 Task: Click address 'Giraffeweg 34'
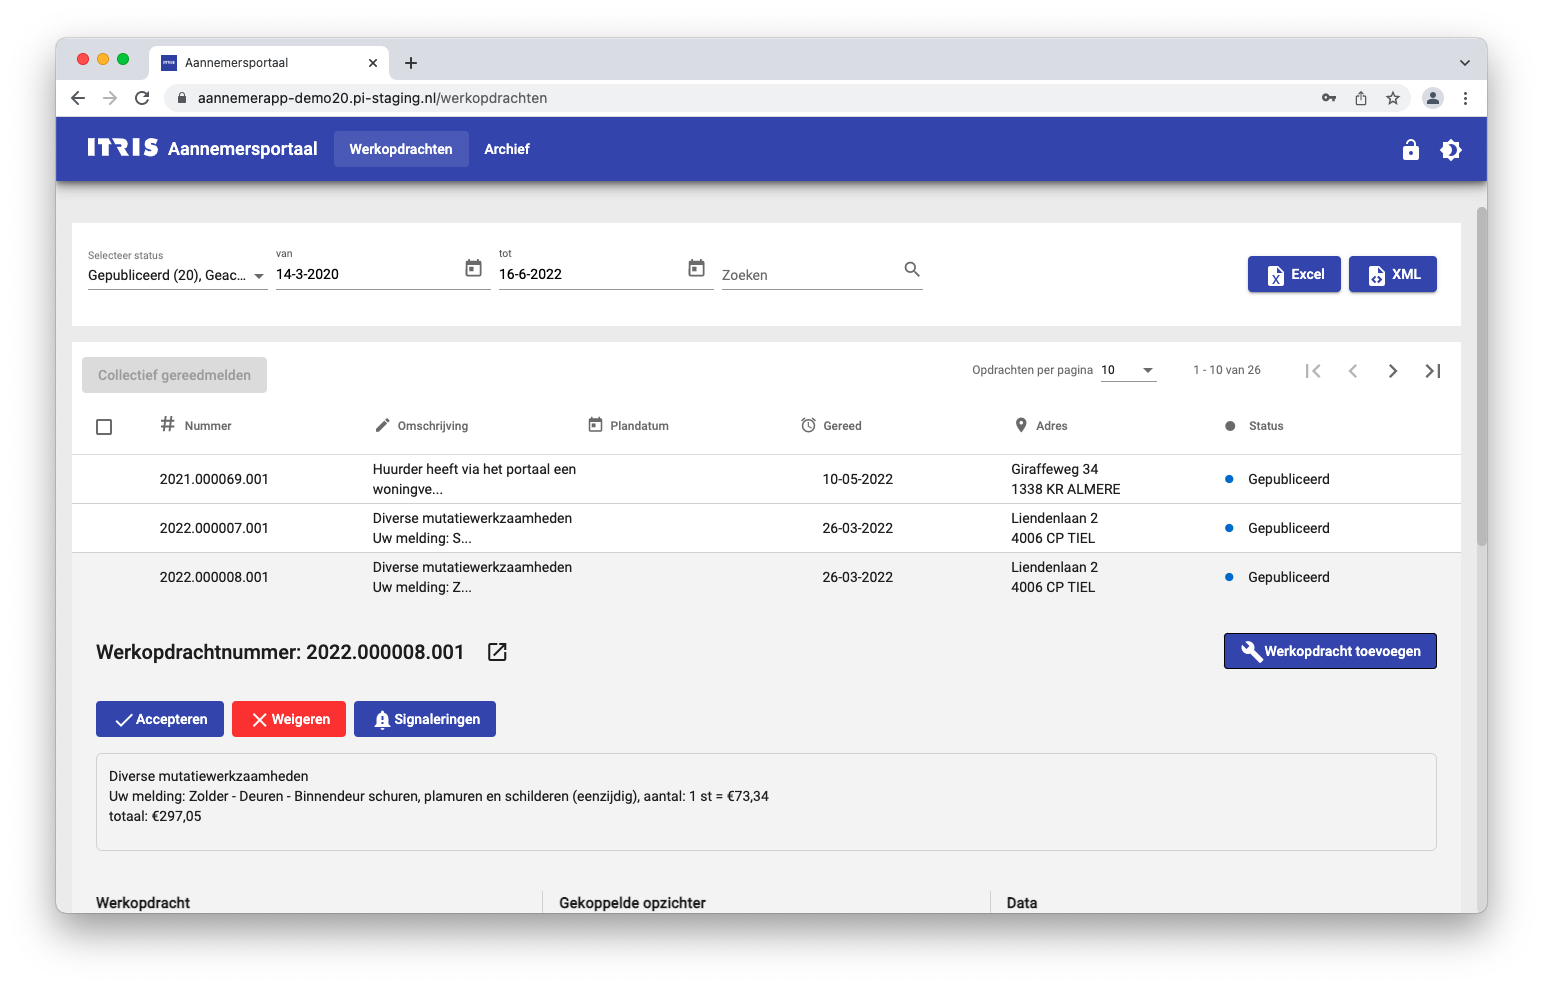(1054, 469)
